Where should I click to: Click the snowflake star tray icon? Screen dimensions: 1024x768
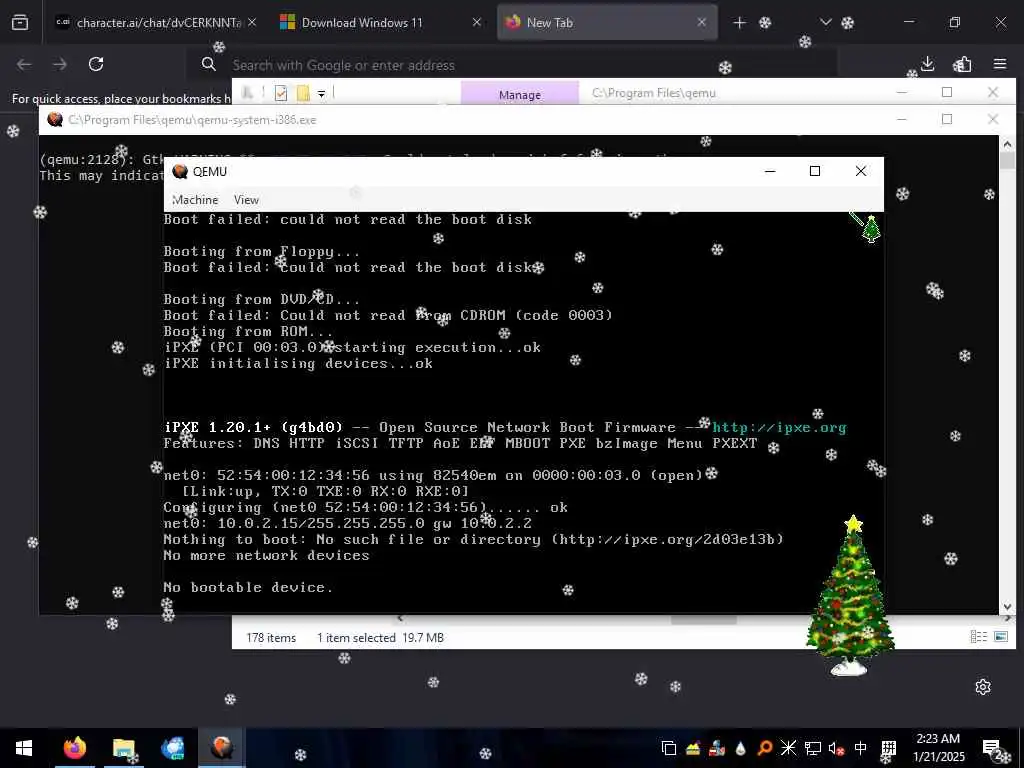click(x=788, y=748)
